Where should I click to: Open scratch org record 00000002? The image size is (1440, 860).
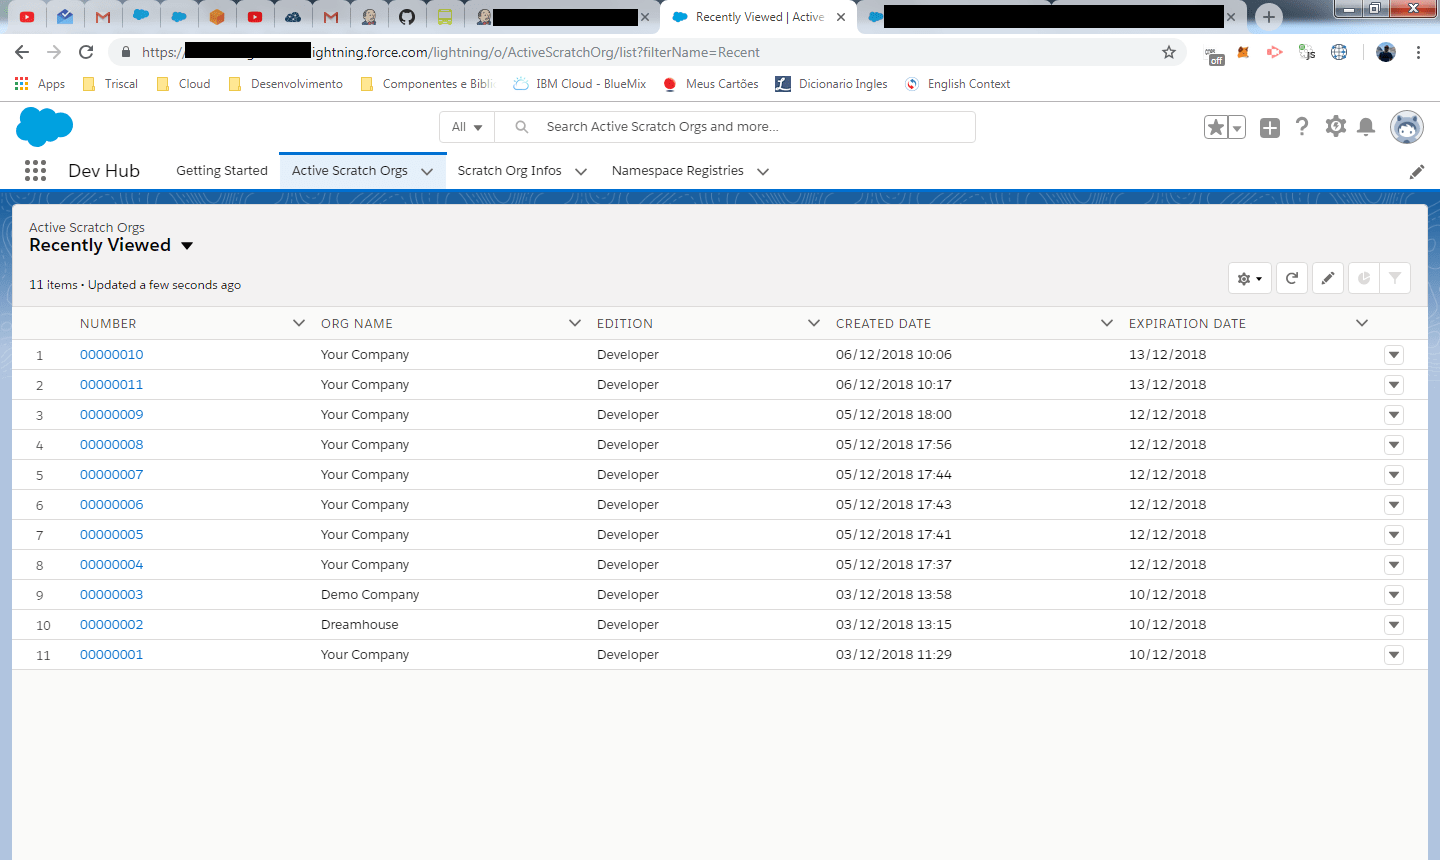(x=112, y=625)
